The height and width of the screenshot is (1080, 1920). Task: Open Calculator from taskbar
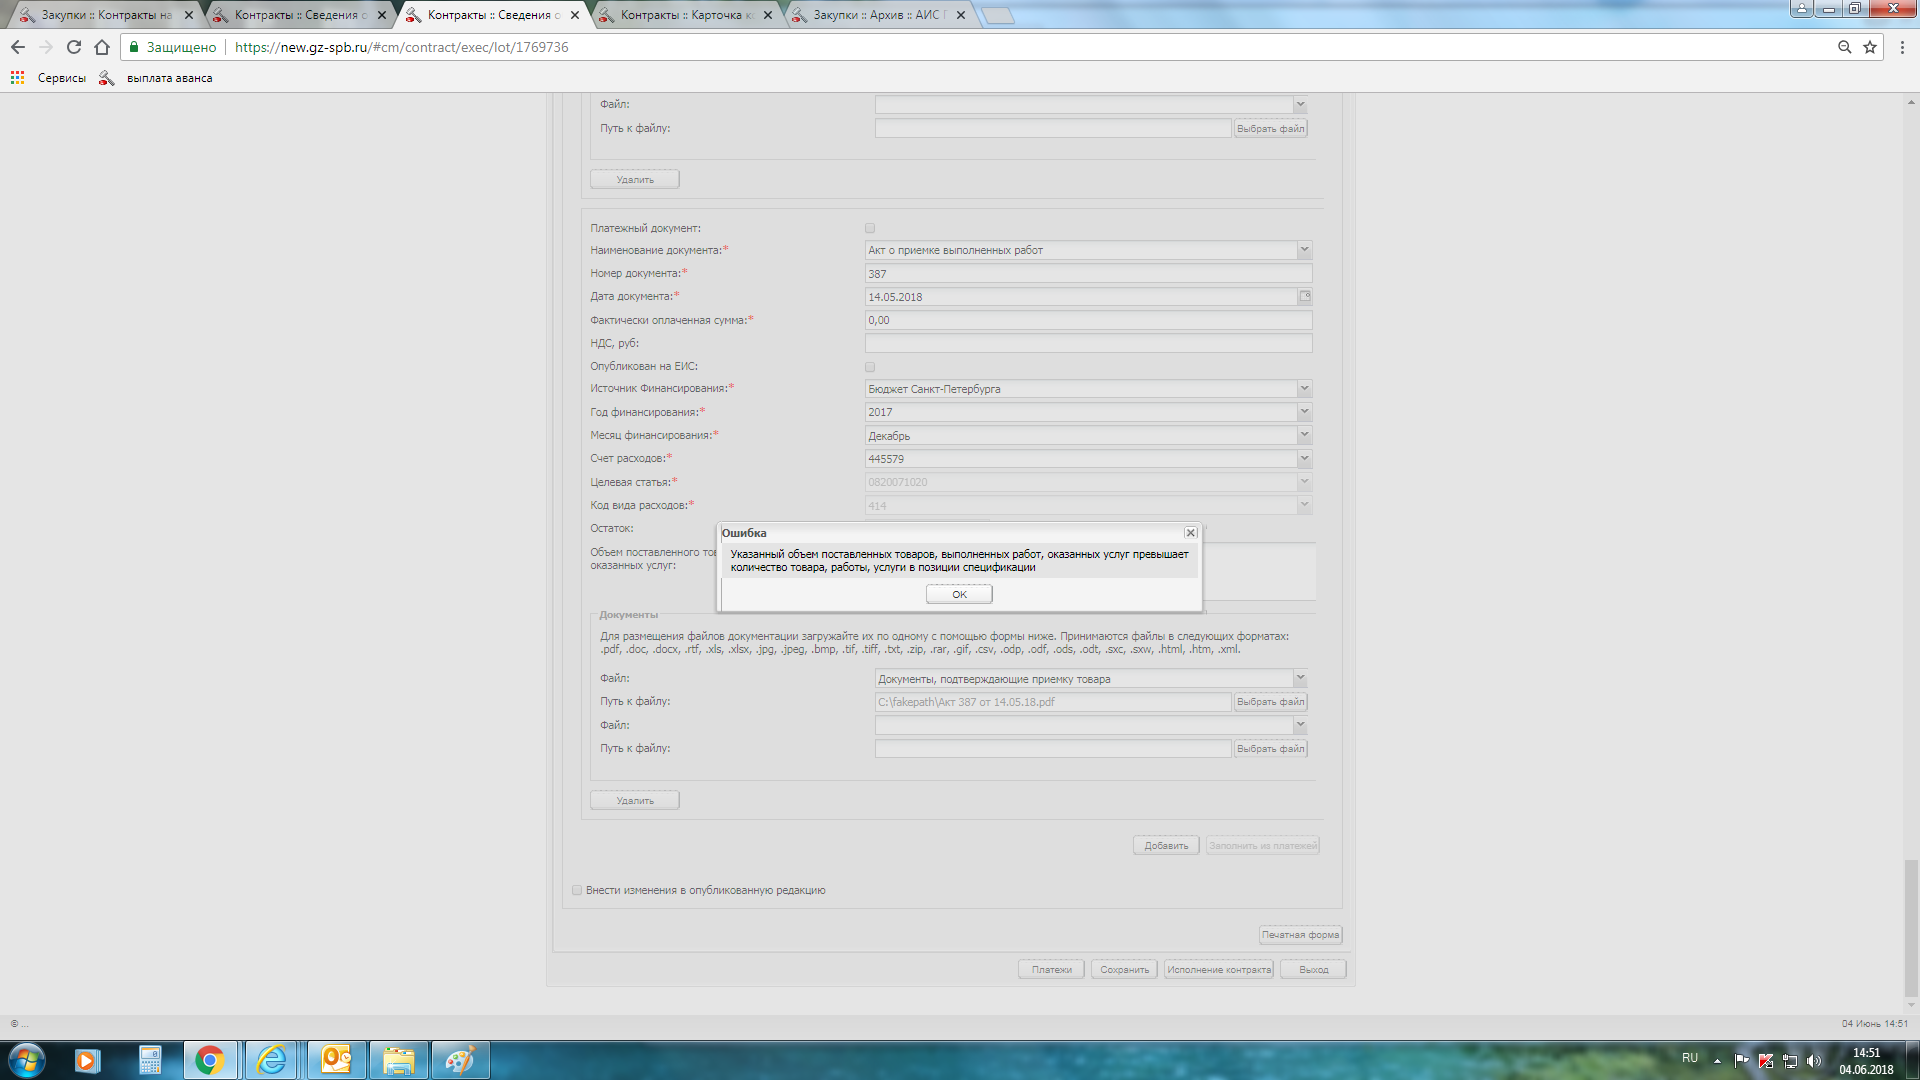(x=149, y=1060)
